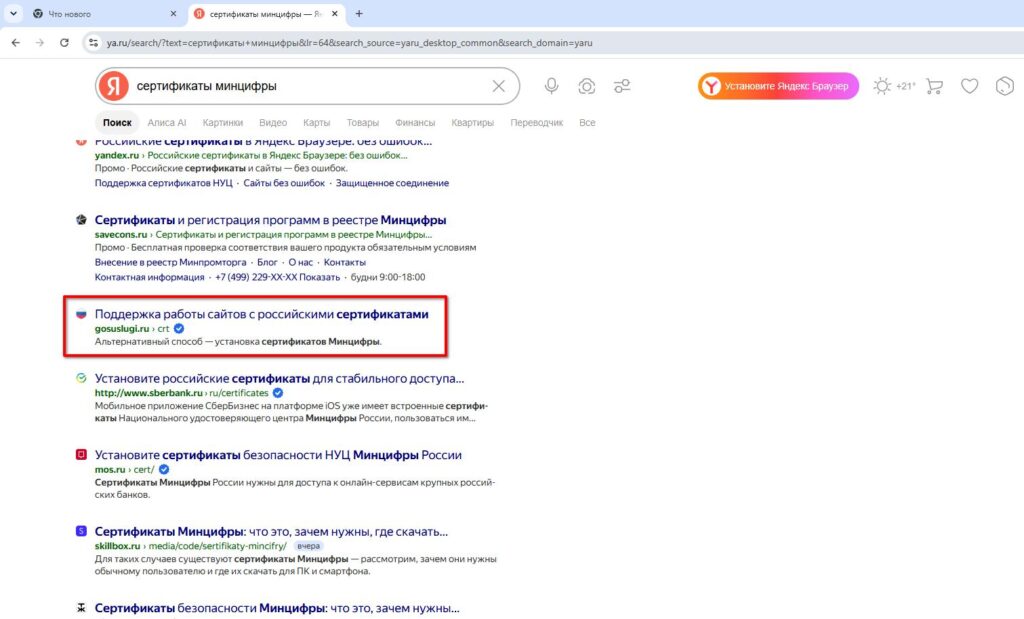This screenshot has width=1024, height=619.
Task: Switch to "Товары" tab
Action: pos(362,123)
